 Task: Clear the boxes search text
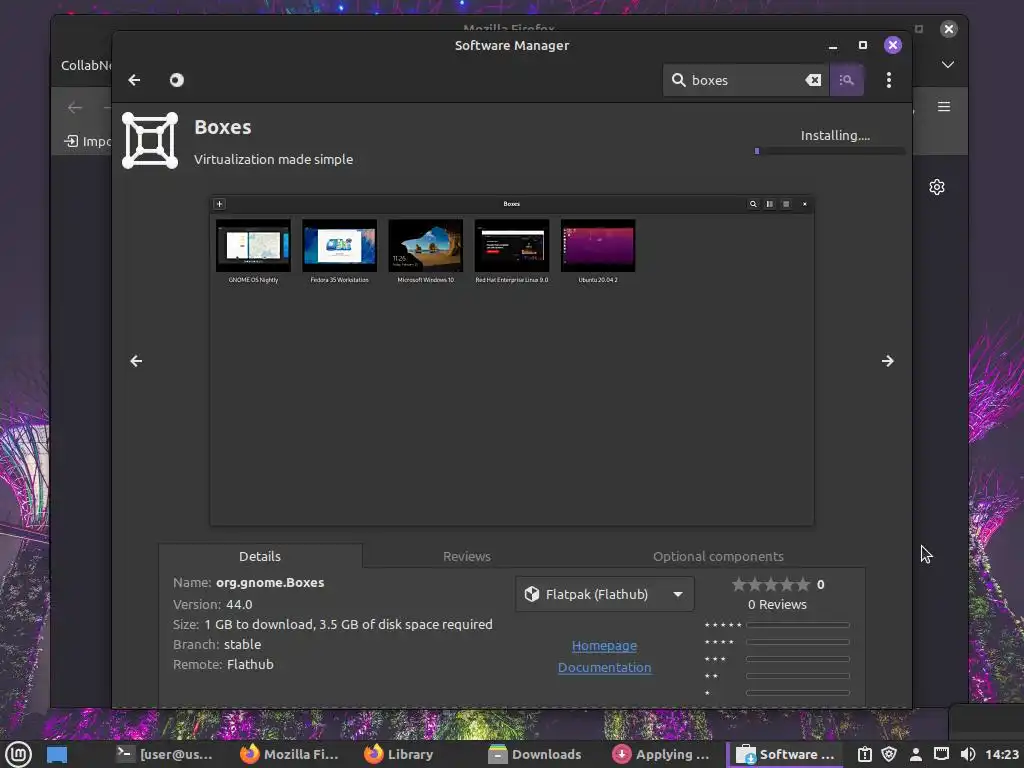click(x=813, y=80)
